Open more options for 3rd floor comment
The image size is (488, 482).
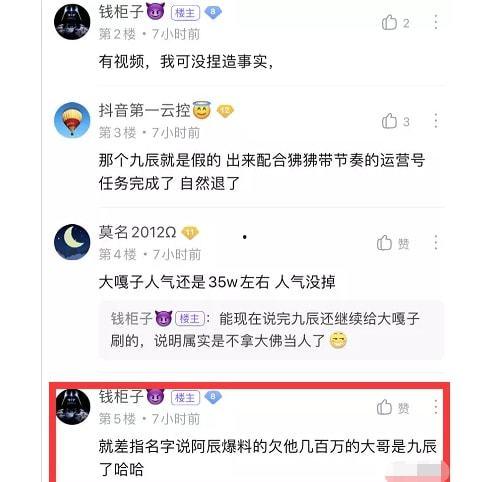coord(436,121)
